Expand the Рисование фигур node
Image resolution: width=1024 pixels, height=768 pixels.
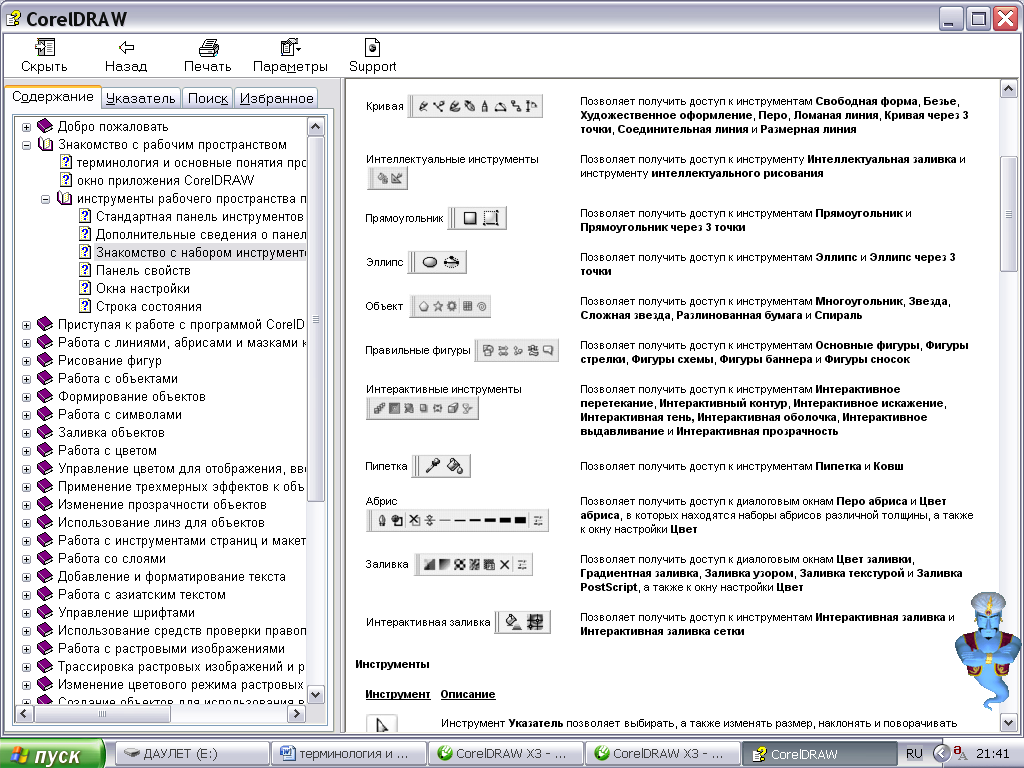click(x=26, y=361)
